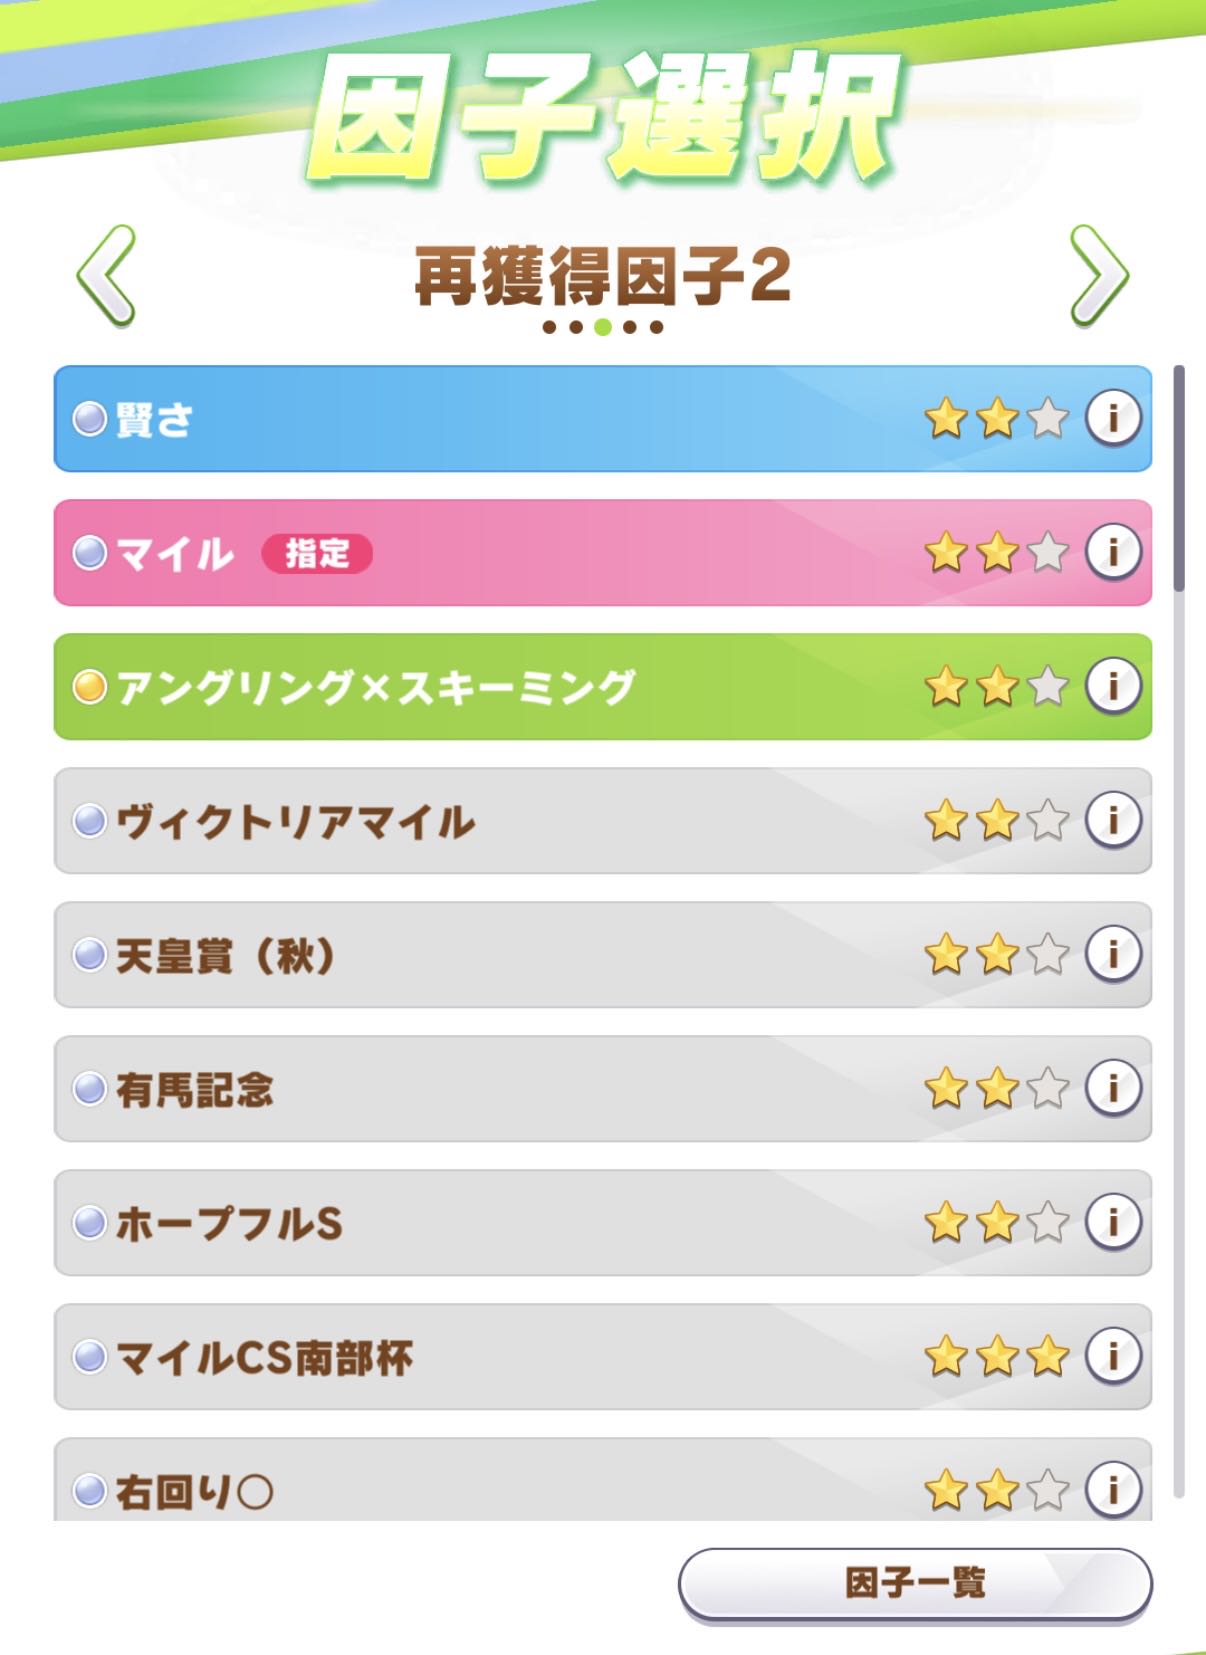This screenshot has height=1655, width=1206.
Task: Jump to first page indicator dot
Action: point(549,327)
